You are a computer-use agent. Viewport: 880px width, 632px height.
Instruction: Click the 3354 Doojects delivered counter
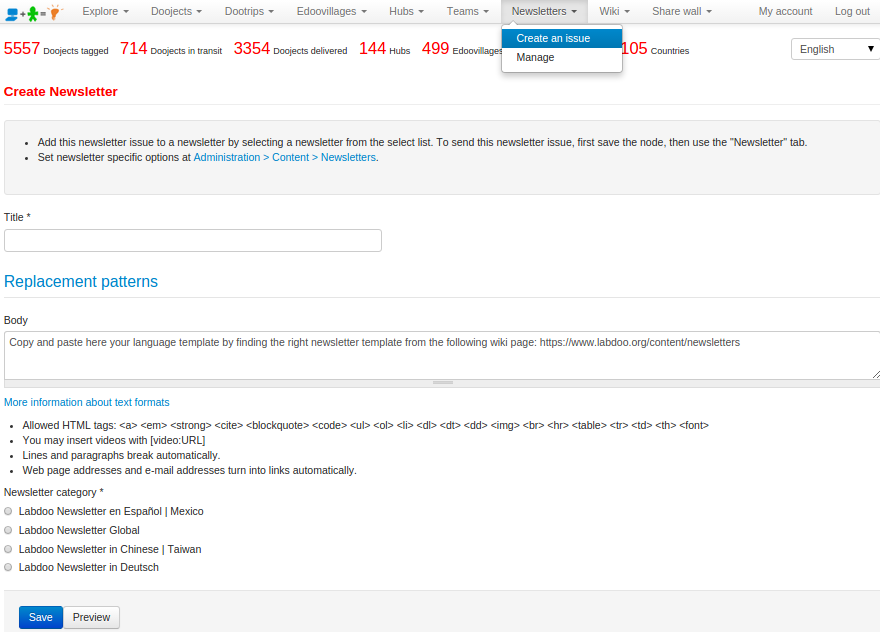291,49
